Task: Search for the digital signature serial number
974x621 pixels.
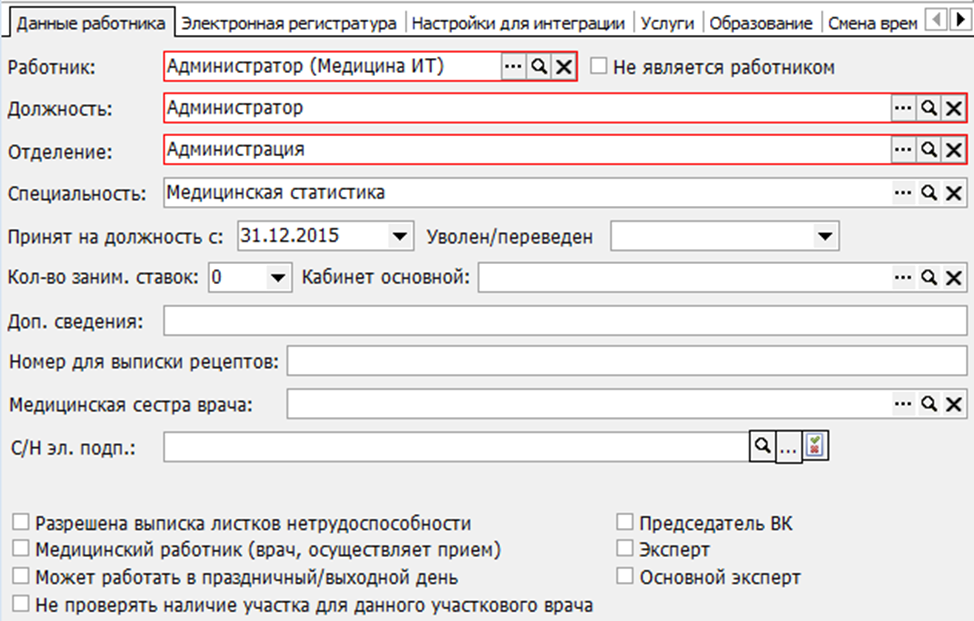Action: [x=761, y=447]
